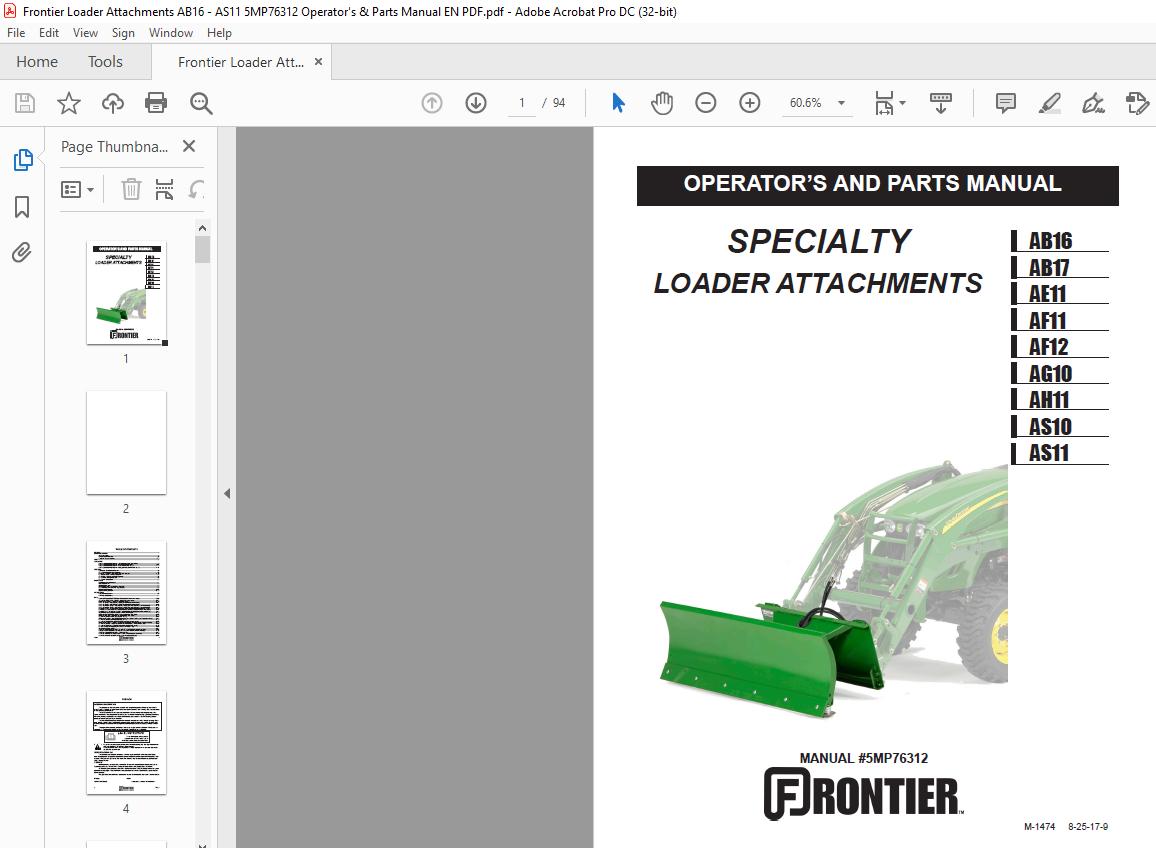Upload file with cloud arrow icon
The height and width of the screenshot is (848, 1156).
(113, 102)
